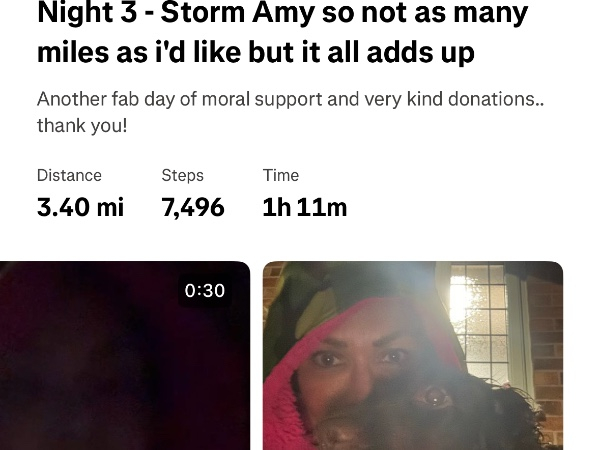Image resolution: width=600 pixels, height=450 pixels.
Task: Click the Steps label
Action: (183, 175)
